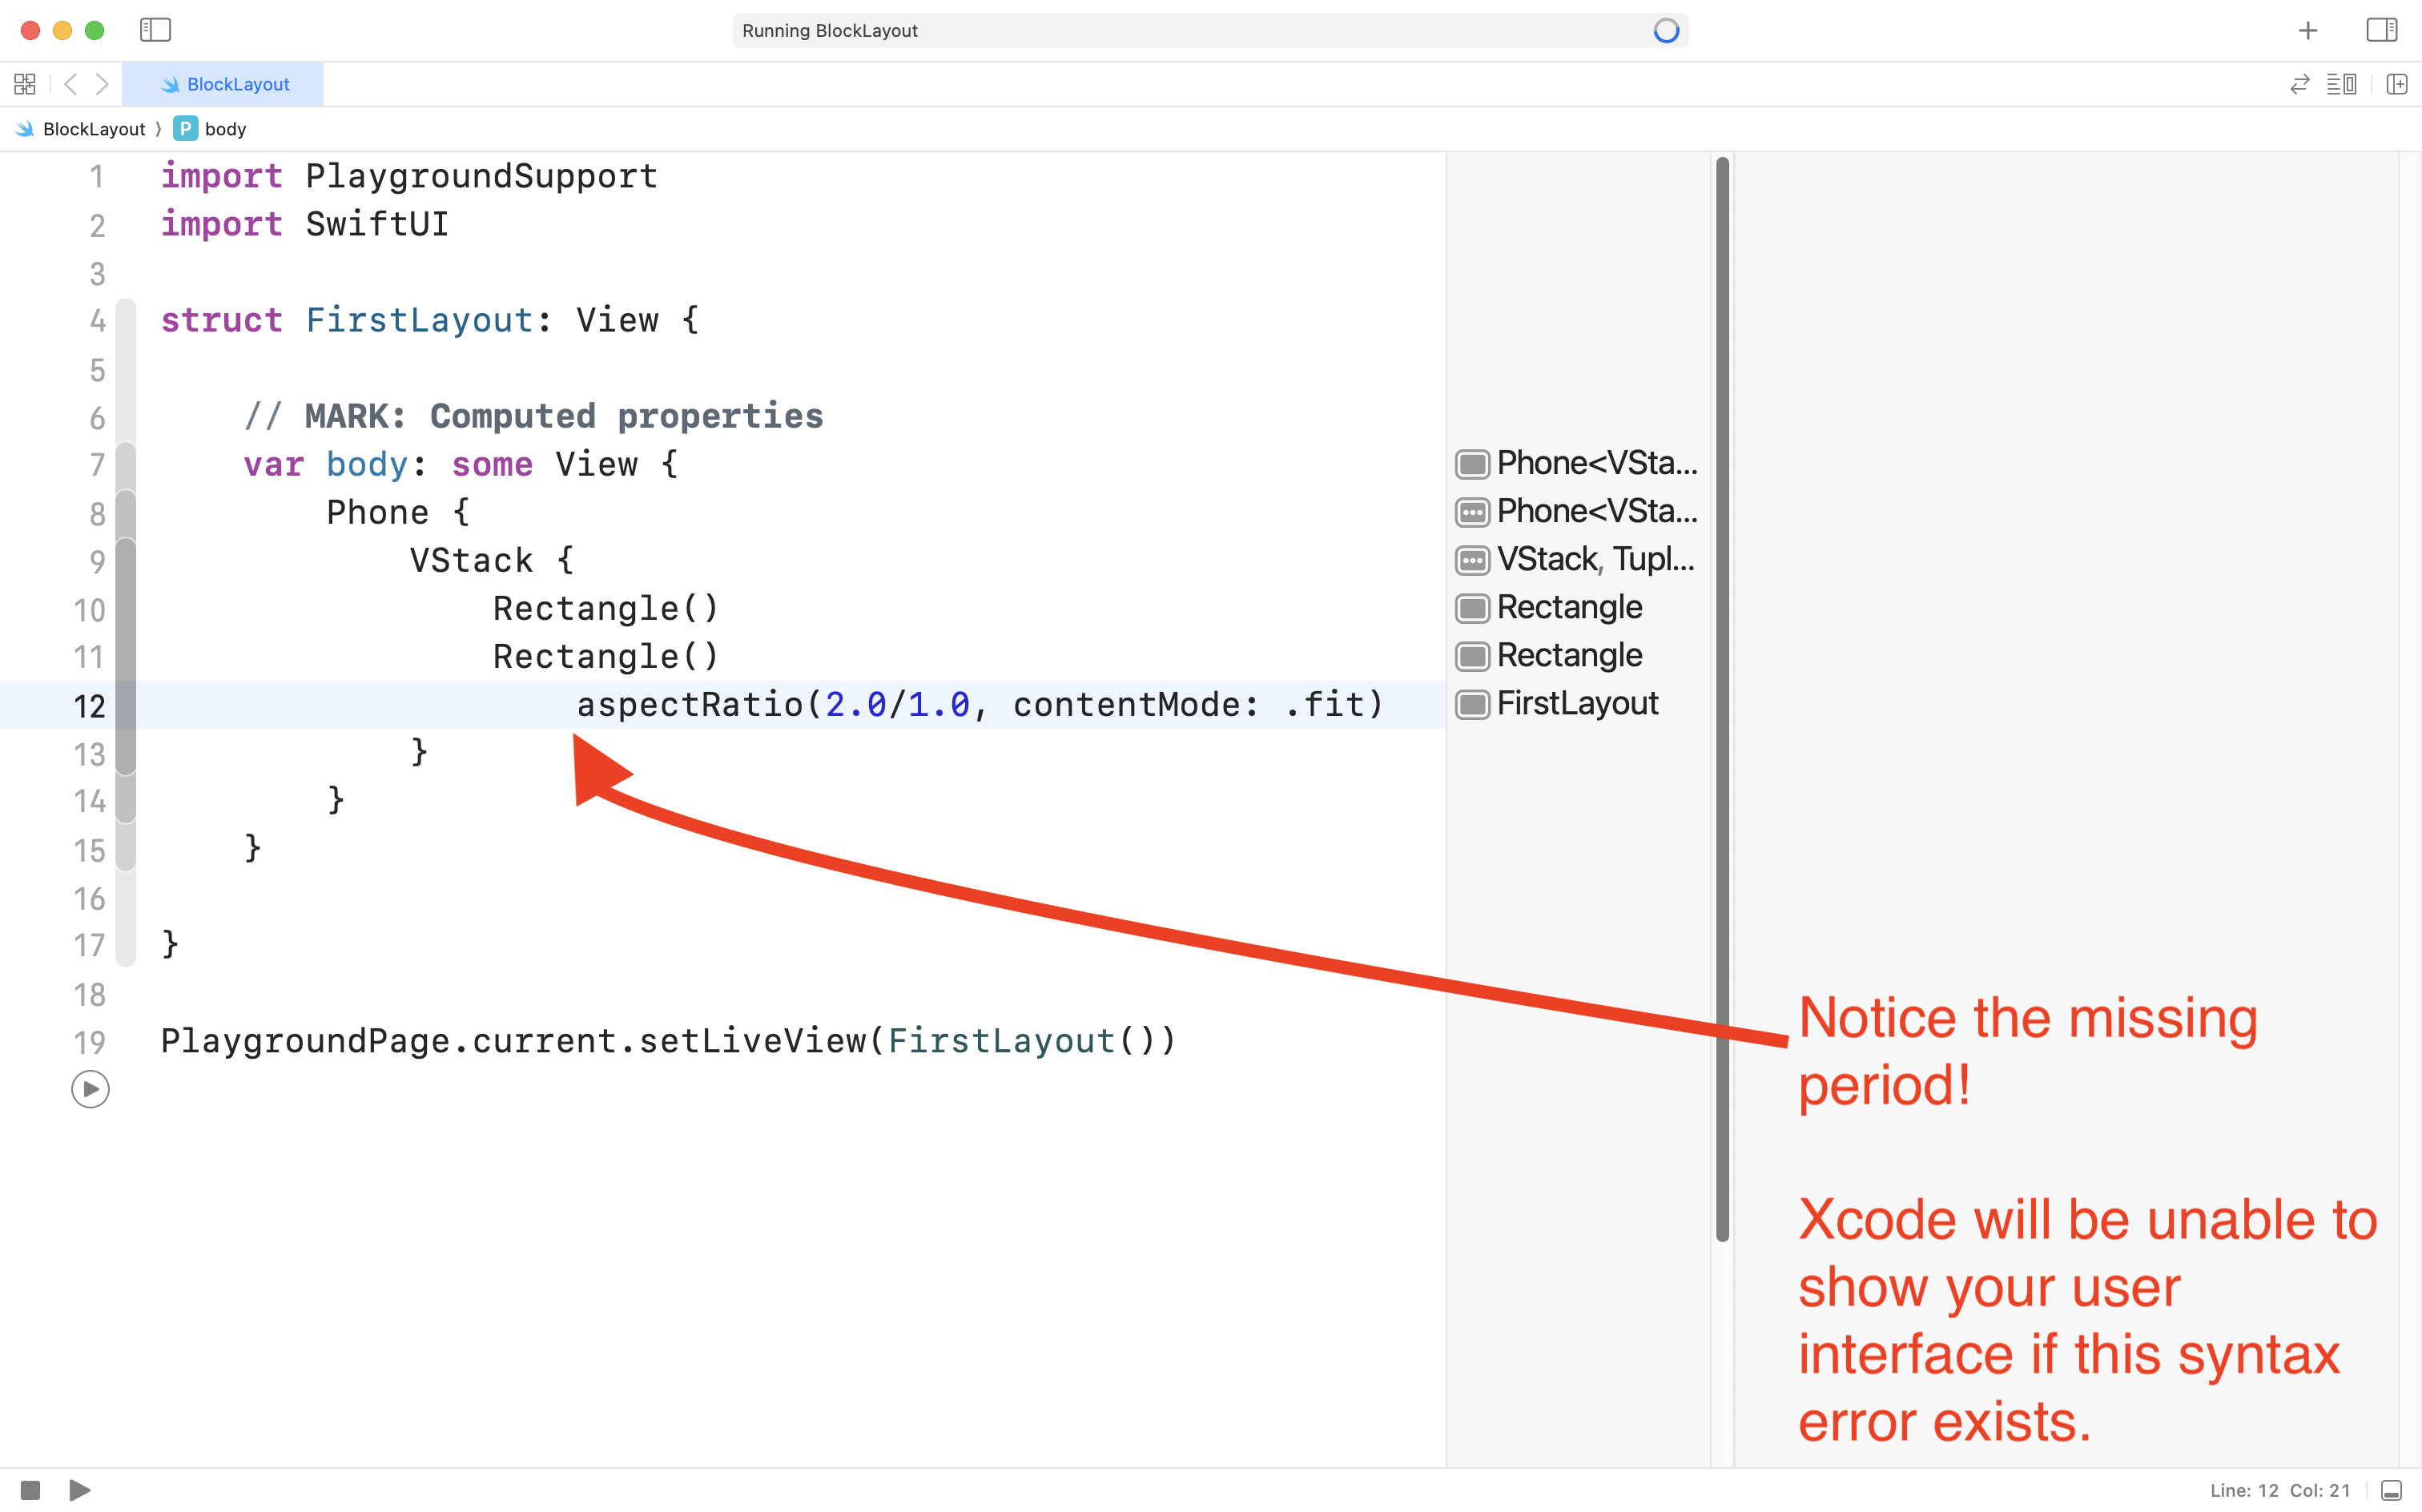Image resolution: width=2422 pixels, height=1512 pixels.
Task: Toggle the debug area at bottom right
Action: [x=2391, y=1490]
